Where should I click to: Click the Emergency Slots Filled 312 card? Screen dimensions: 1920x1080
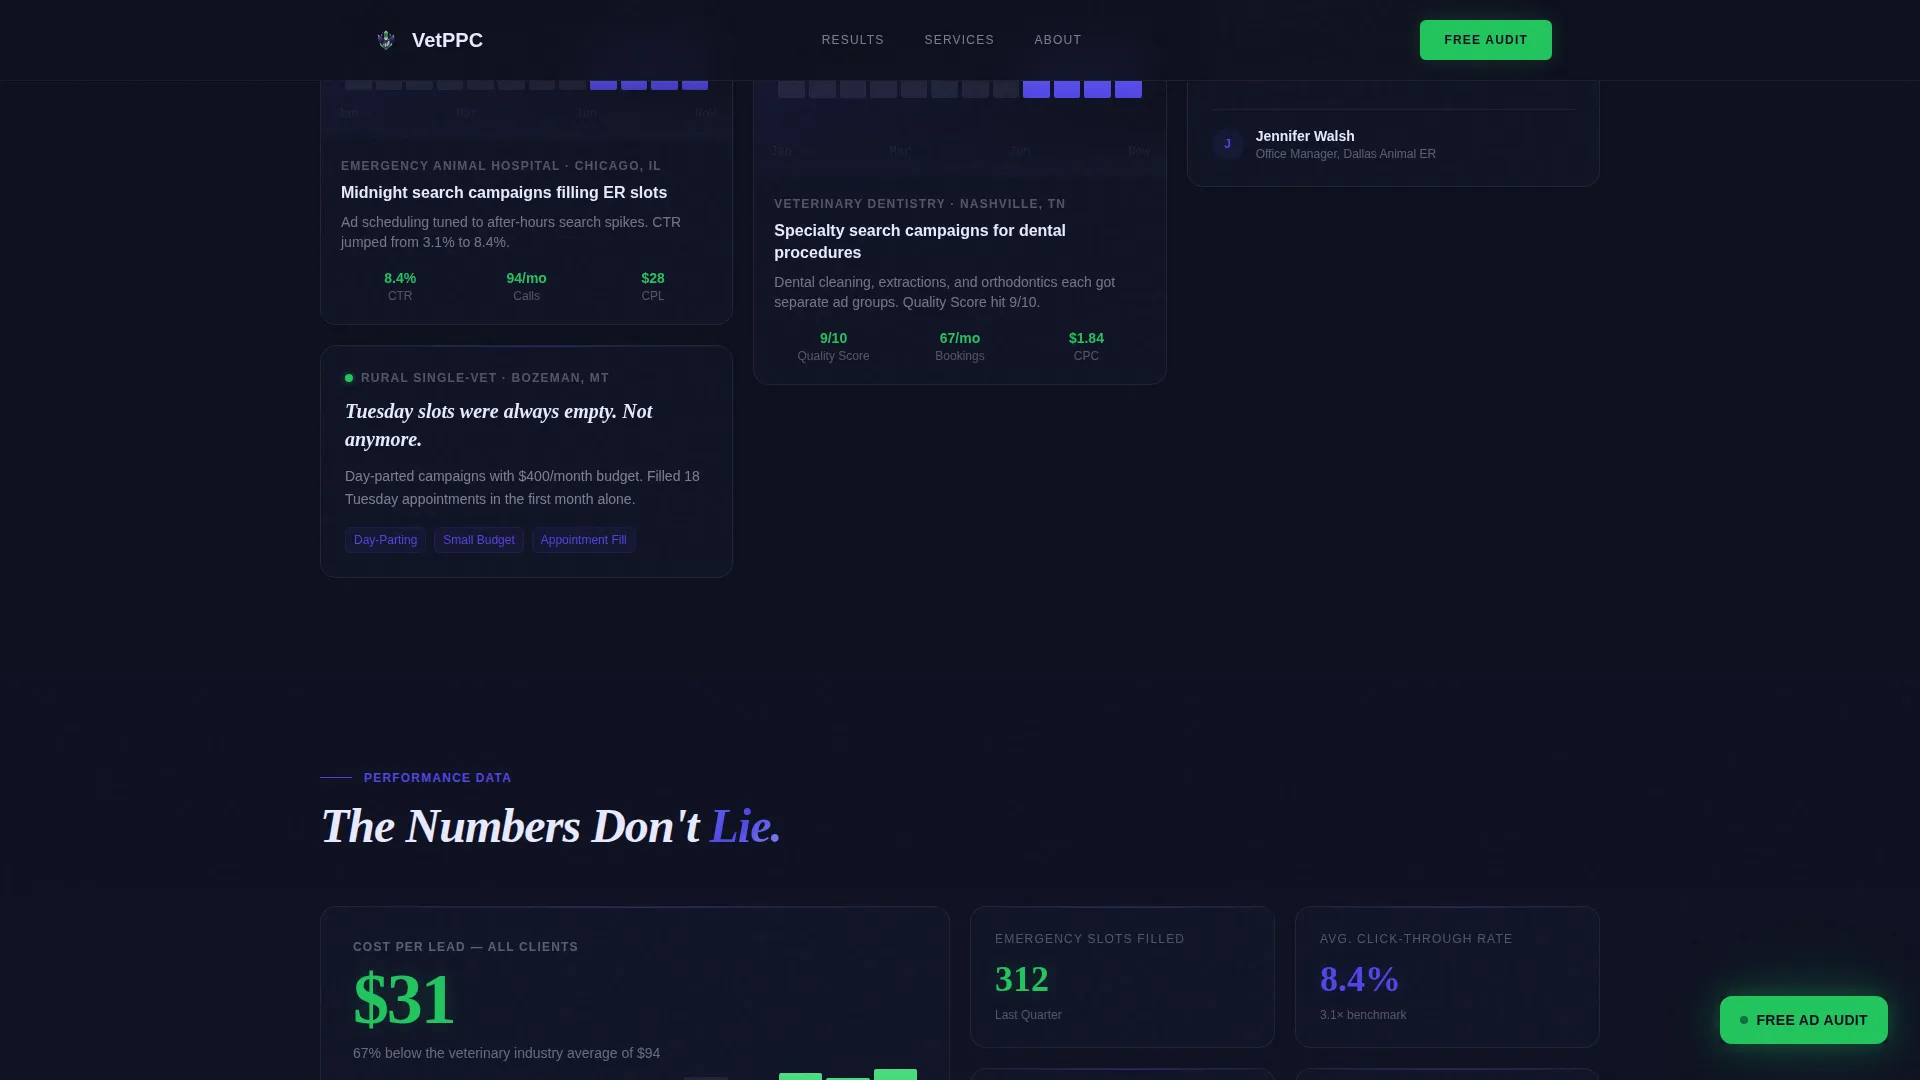pyautogui.click(x=1122, y=977)
